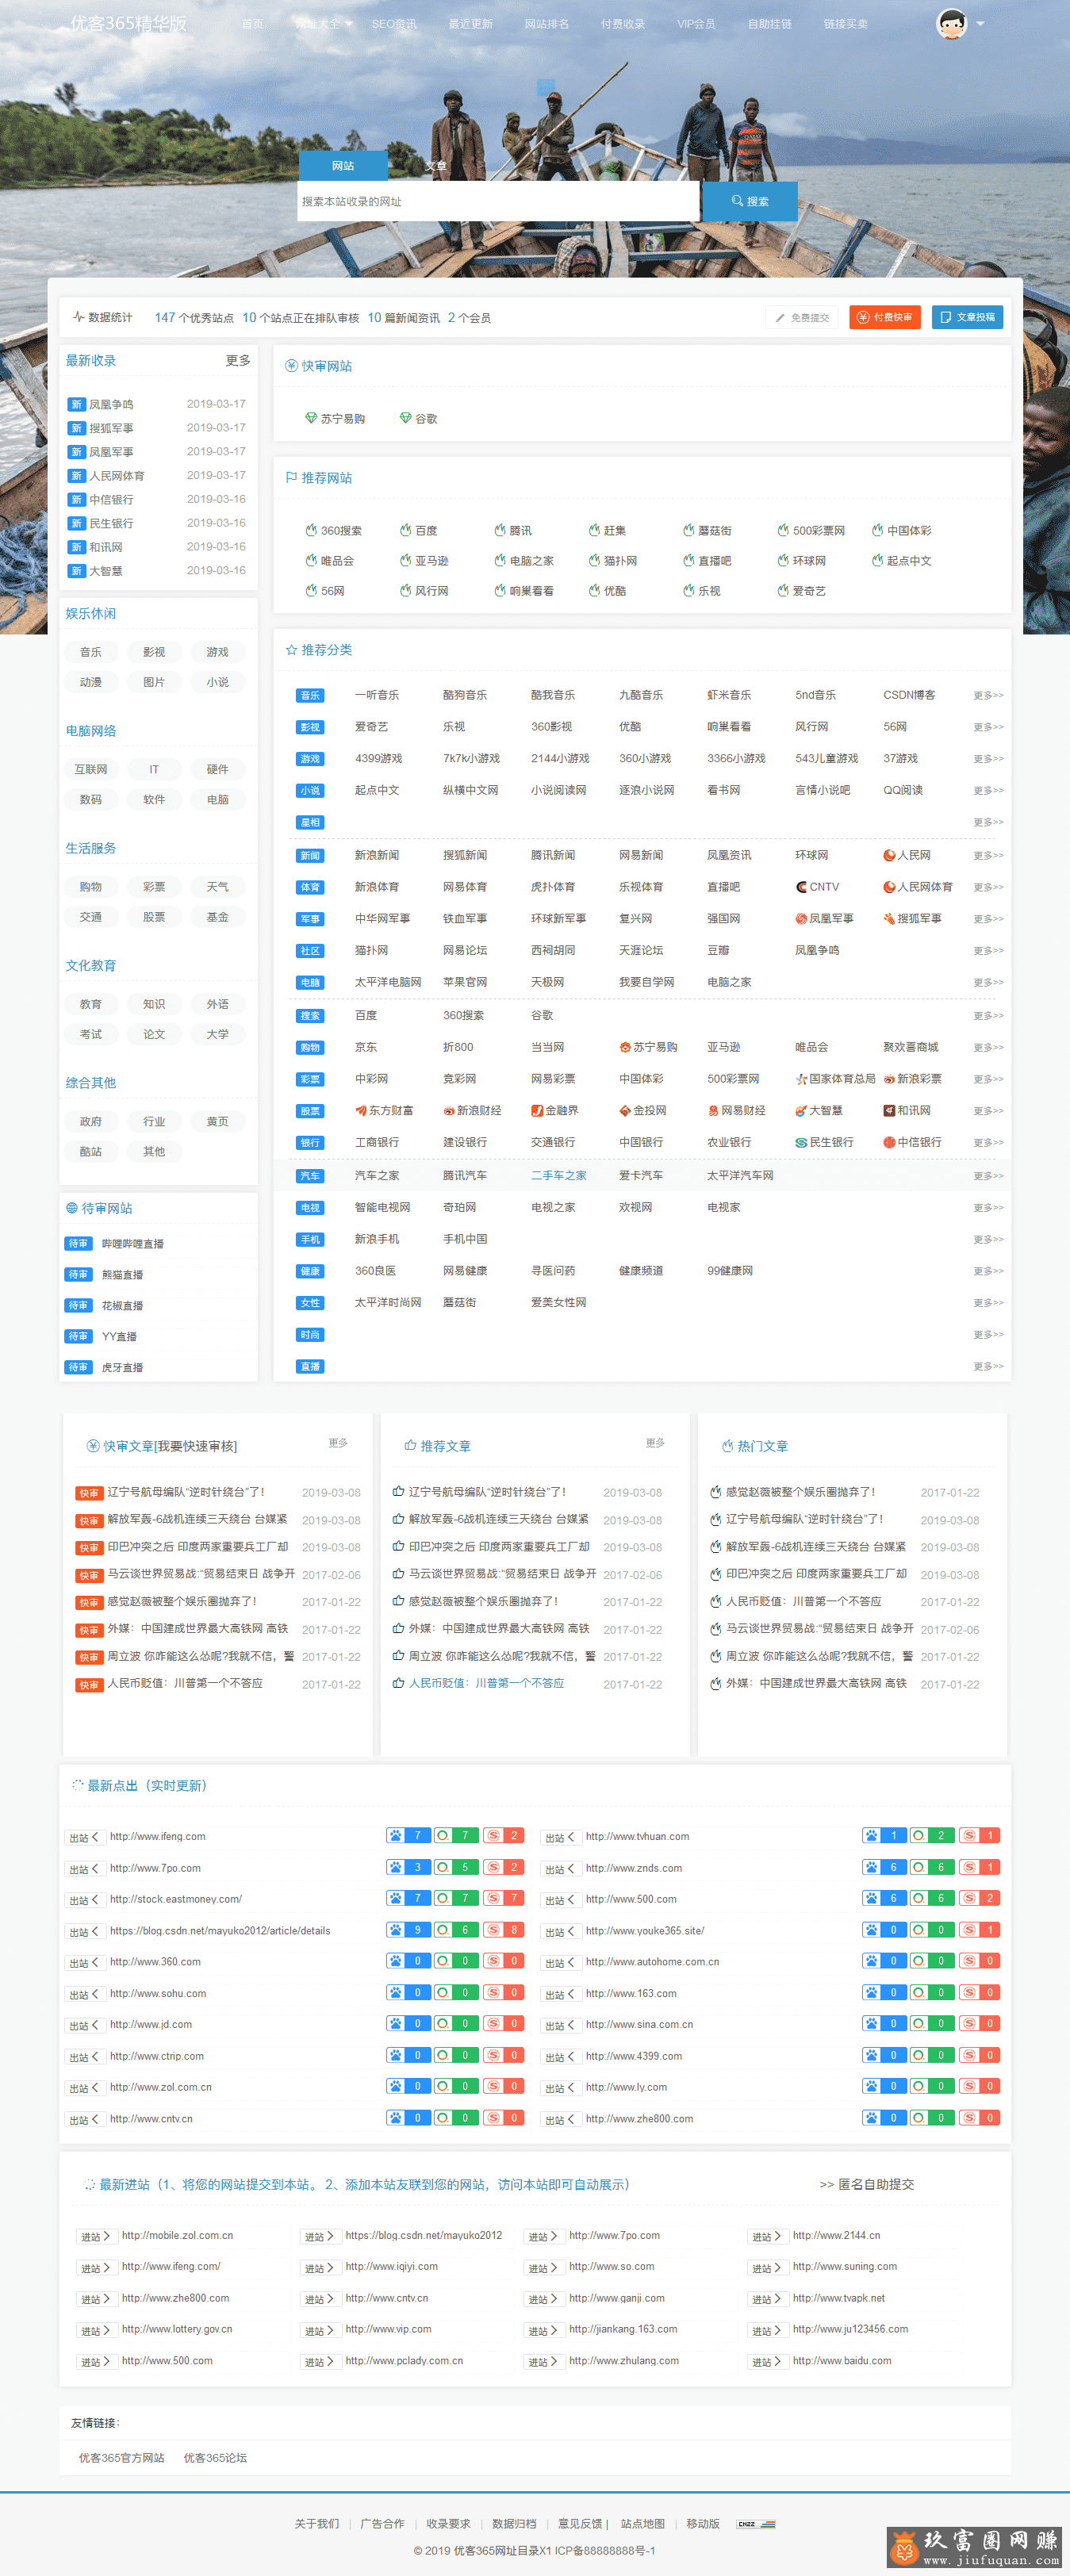
Task: Click the 国家体育总局 logo icon in 彩票 row
Action: [801, 1079]
